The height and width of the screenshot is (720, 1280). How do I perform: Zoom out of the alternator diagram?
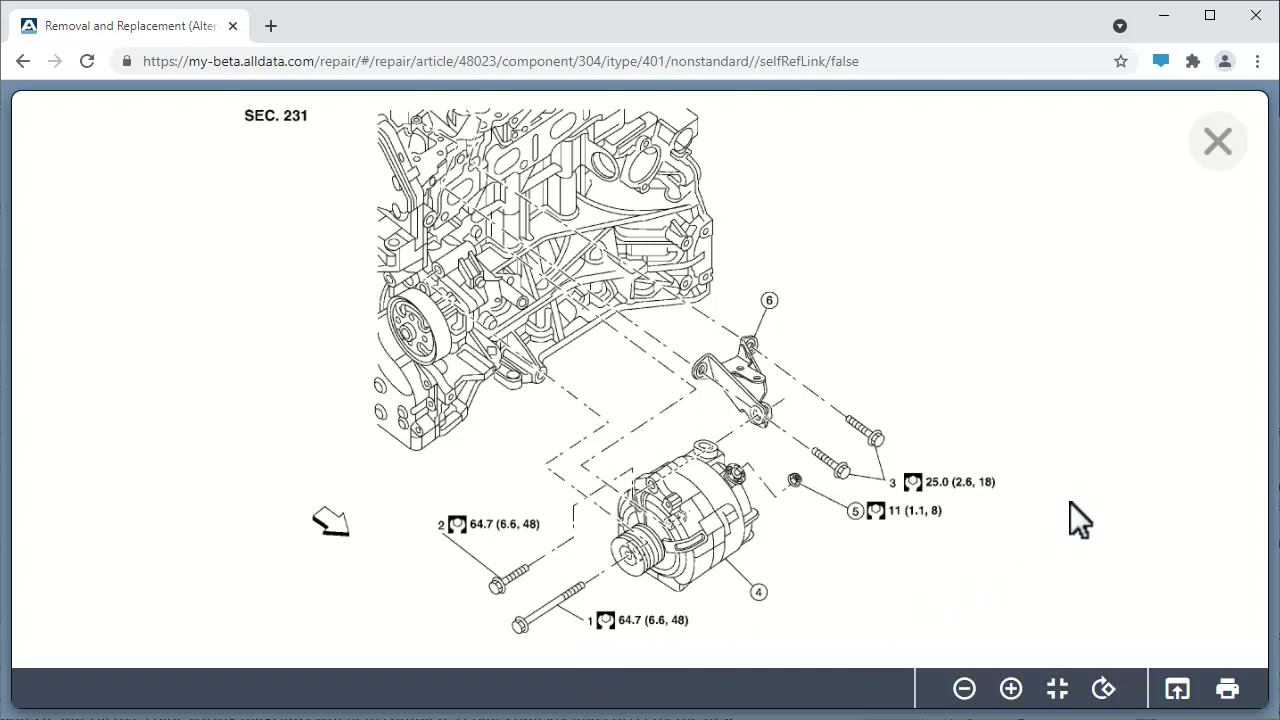[964, 689]
